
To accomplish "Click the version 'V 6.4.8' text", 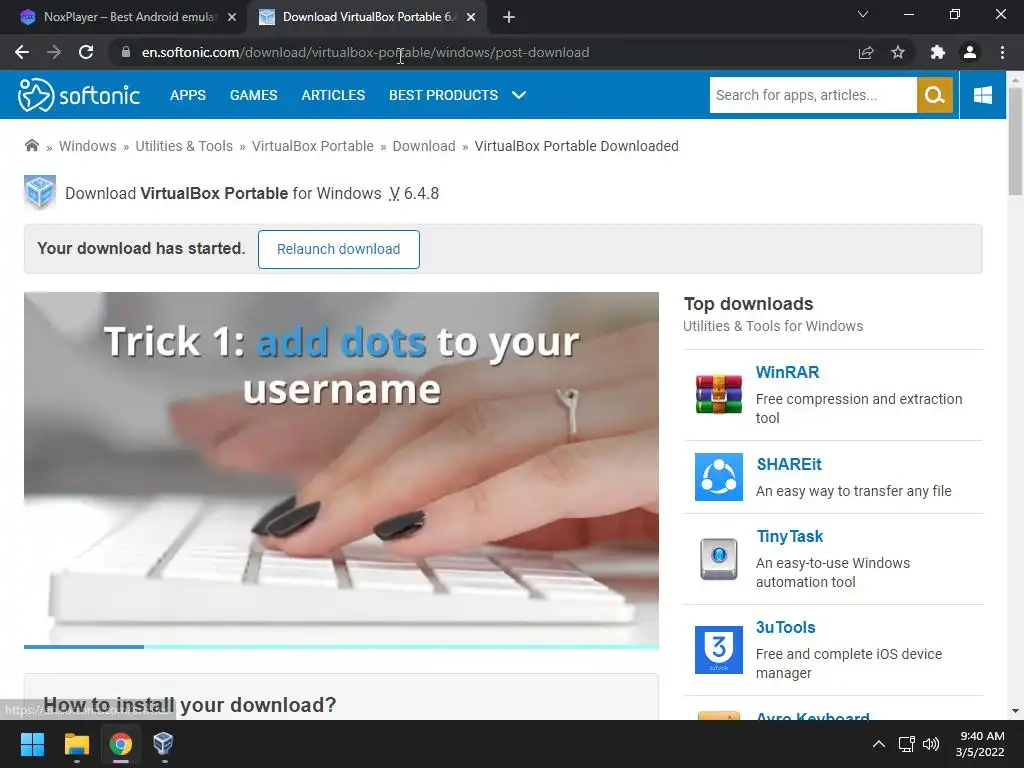I will pyautogui.click(x=414, y=193).
